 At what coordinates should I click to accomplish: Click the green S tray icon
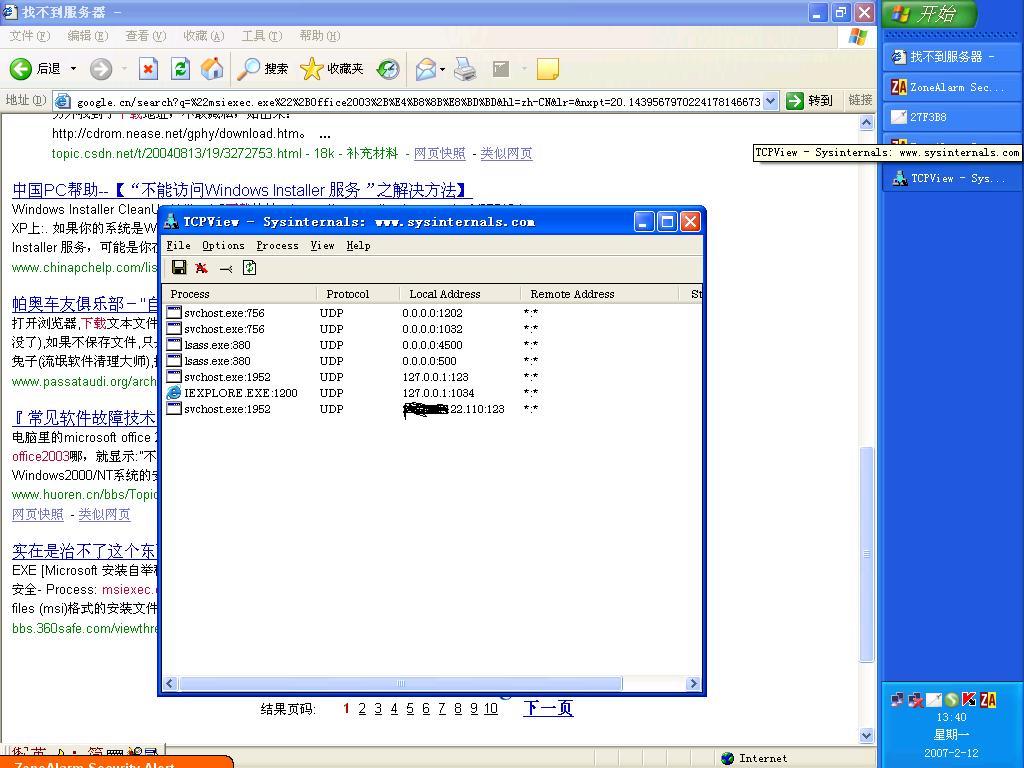click(x=952, y=699)
